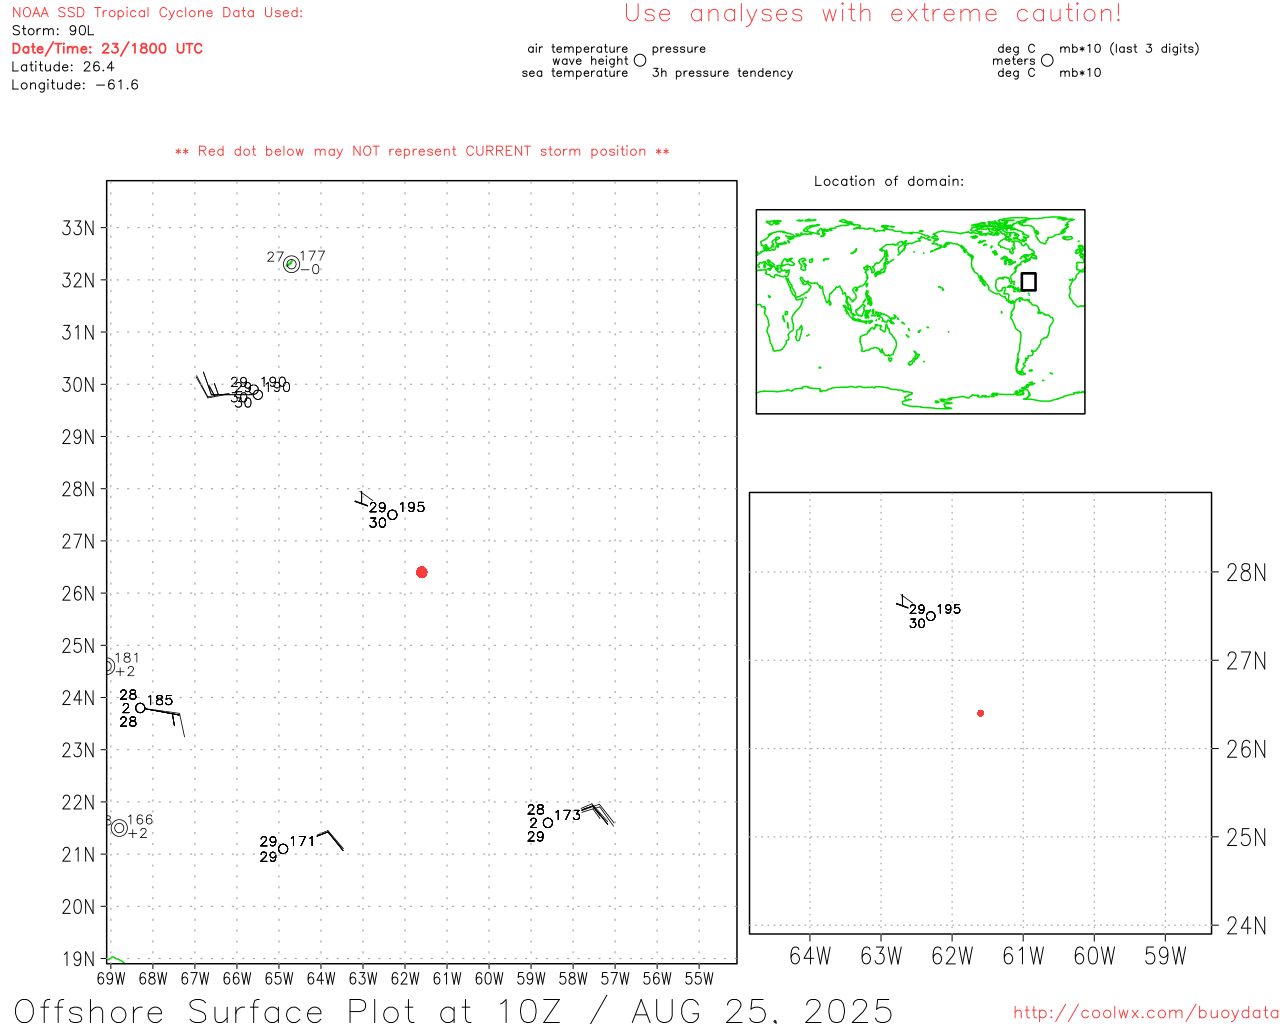The width and height of the screenshot is (1280, 1024).
Task: Select the buoy station circle labeled 195 on main map
Action: point(392,514)
